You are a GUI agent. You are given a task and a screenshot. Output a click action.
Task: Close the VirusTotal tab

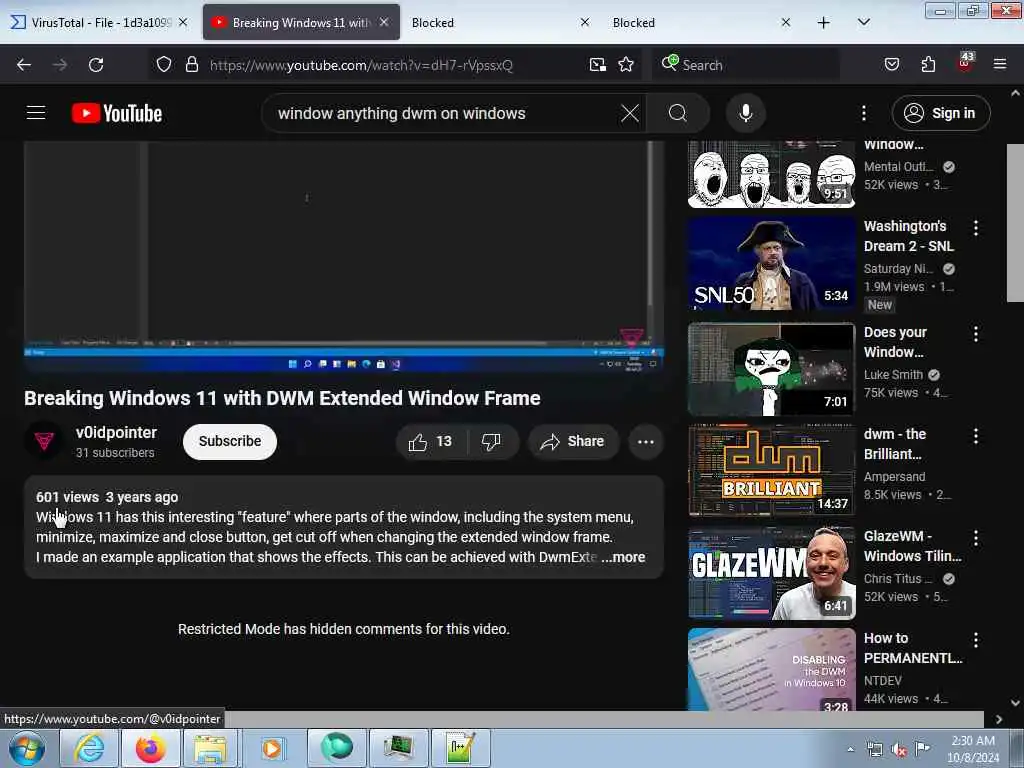(x=183, y=22)
